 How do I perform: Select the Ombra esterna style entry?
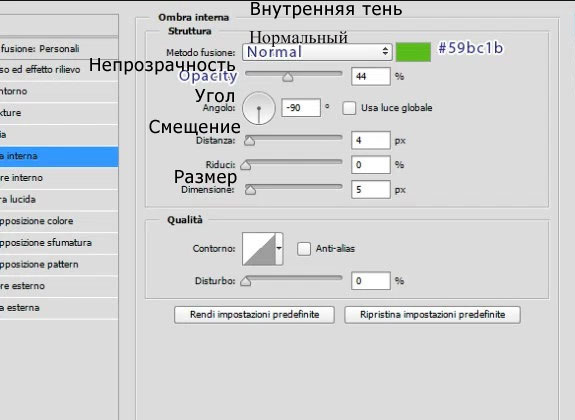[59, 308]
